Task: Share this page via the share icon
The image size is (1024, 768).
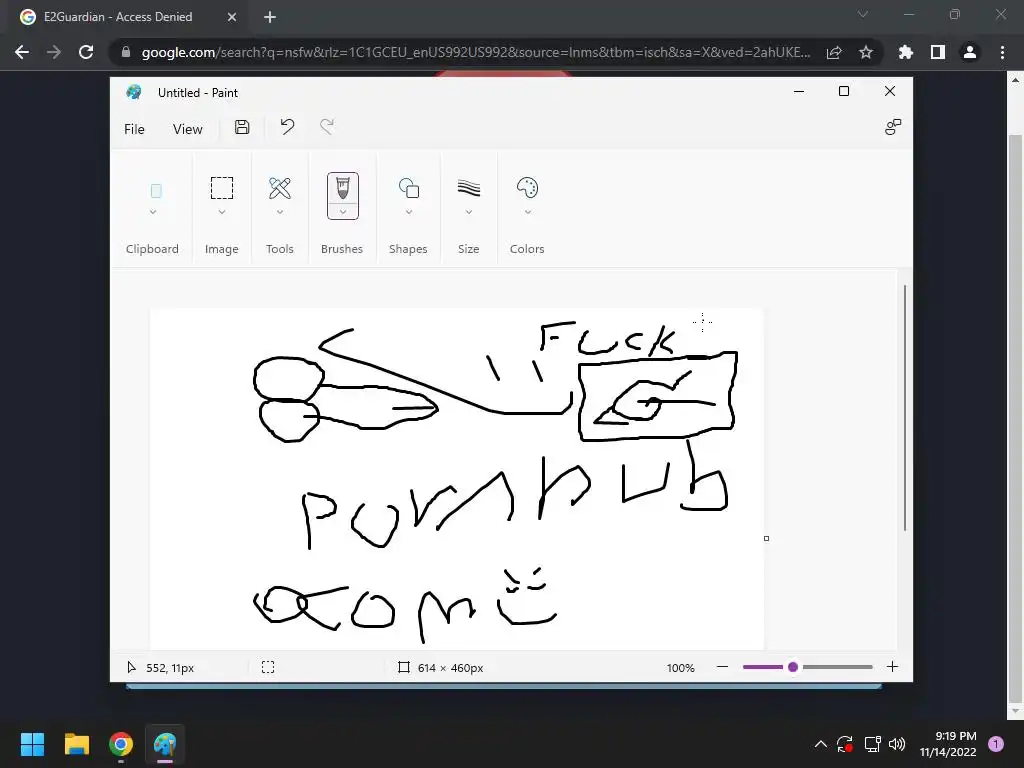Action: tap(834, 52)
